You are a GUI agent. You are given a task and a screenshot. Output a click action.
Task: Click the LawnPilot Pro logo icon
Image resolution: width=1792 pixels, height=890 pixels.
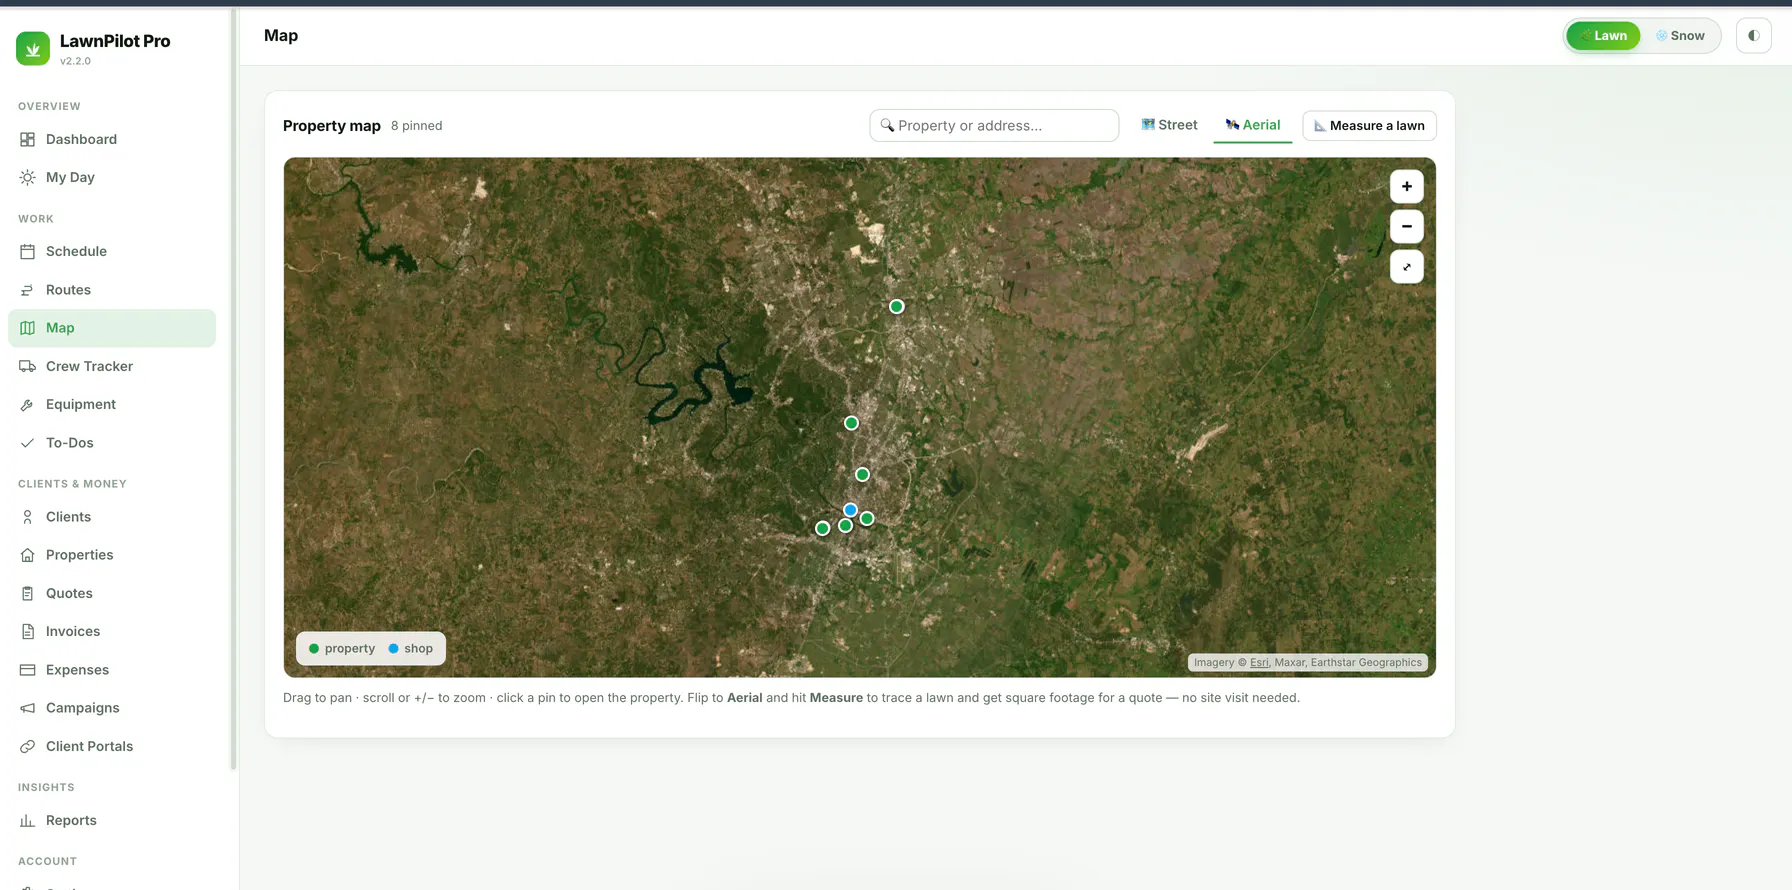point(33,48)
